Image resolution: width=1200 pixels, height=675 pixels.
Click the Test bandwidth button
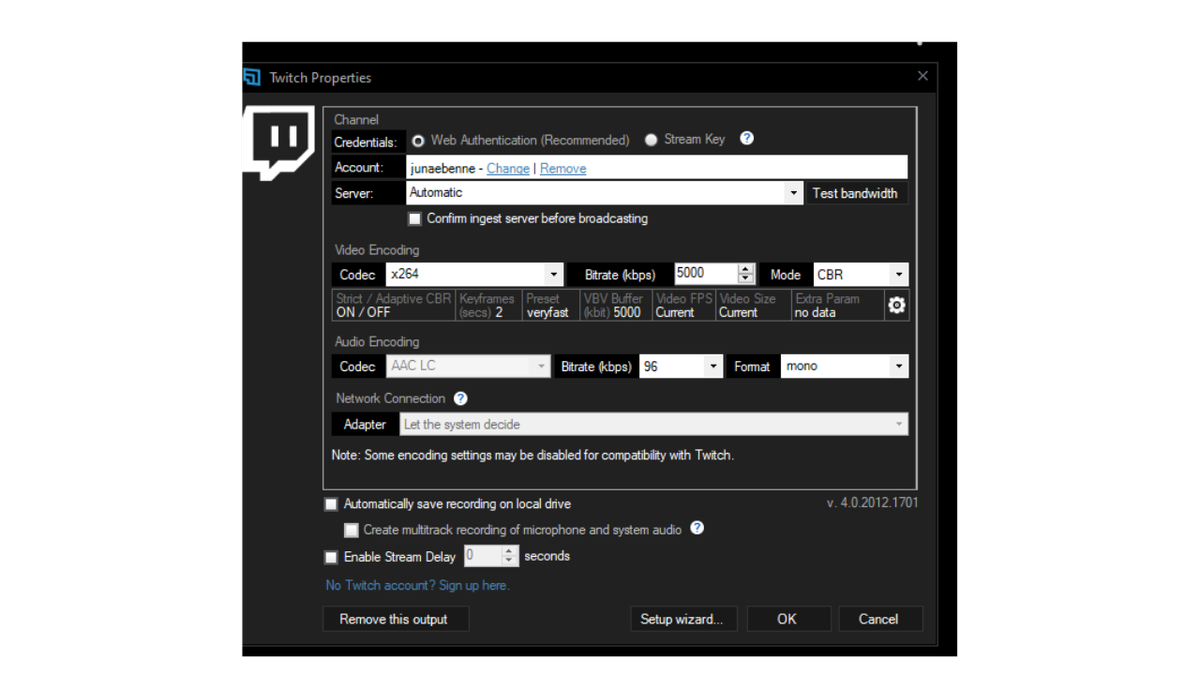pos(857,192)
